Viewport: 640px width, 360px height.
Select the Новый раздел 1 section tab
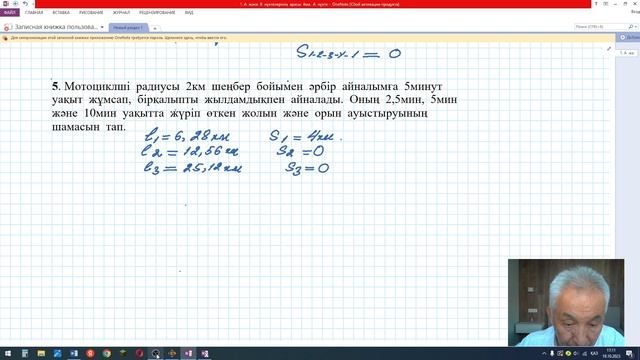(128, 28)
